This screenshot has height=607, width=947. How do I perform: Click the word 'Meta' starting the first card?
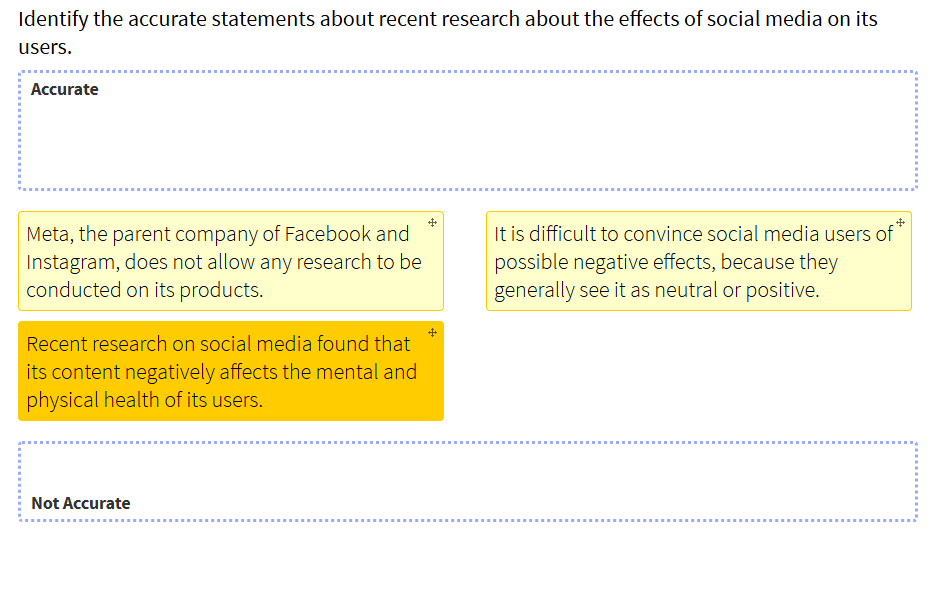pos(49,234)
